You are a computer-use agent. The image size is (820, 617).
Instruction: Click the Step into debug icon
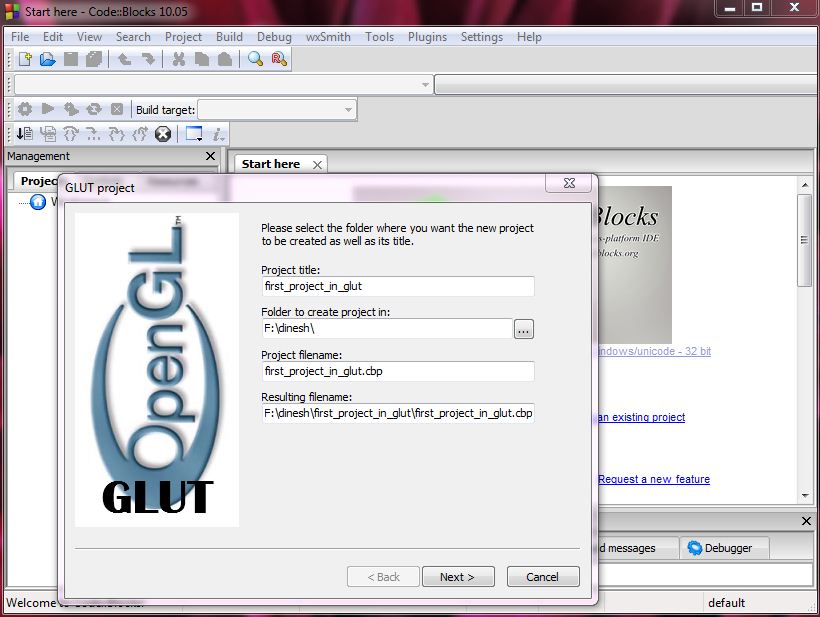point(117,134)
